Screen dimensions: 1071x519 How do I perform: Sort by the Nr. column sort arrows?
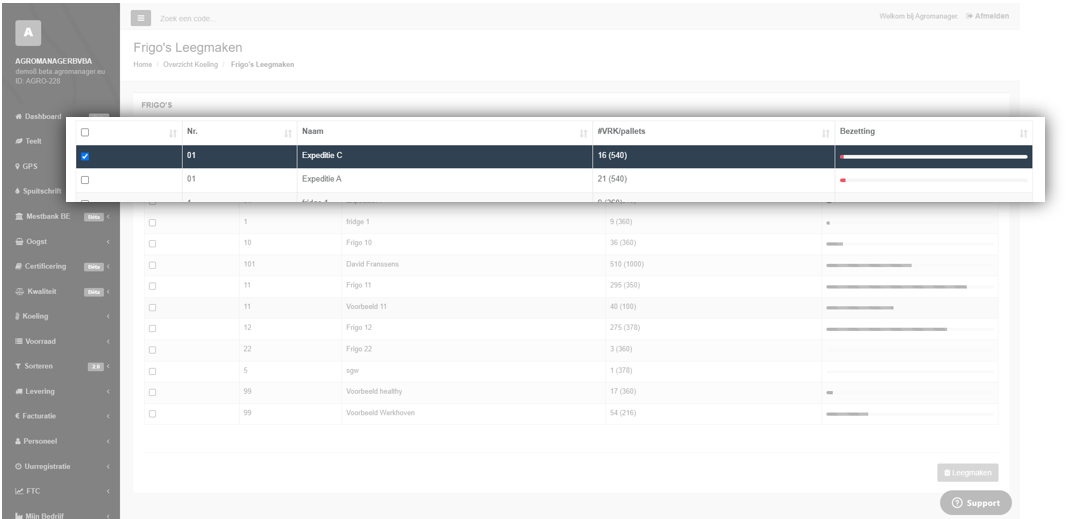click(288, 134)
